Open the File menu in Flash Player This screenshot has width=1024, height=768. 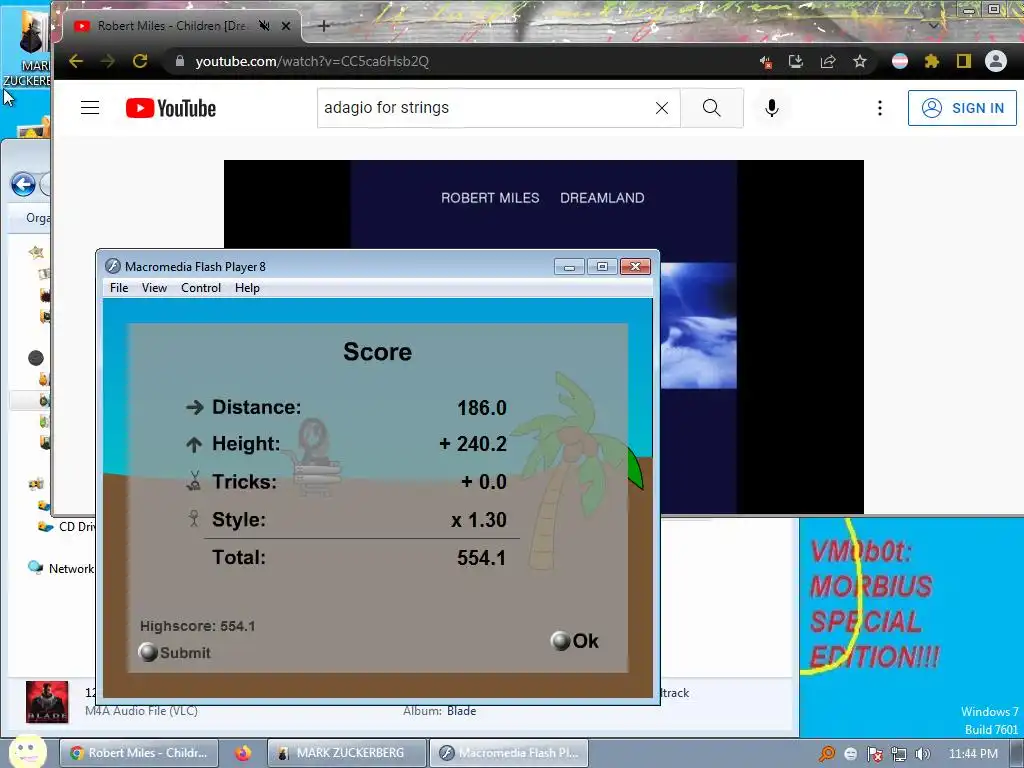[119, 288]
